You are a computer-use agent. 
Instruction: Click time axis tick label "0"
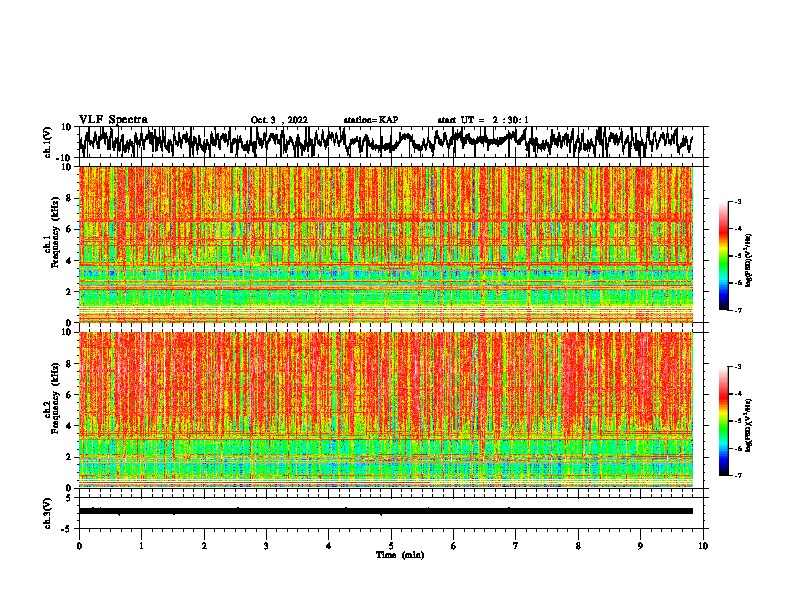point(79,546)
